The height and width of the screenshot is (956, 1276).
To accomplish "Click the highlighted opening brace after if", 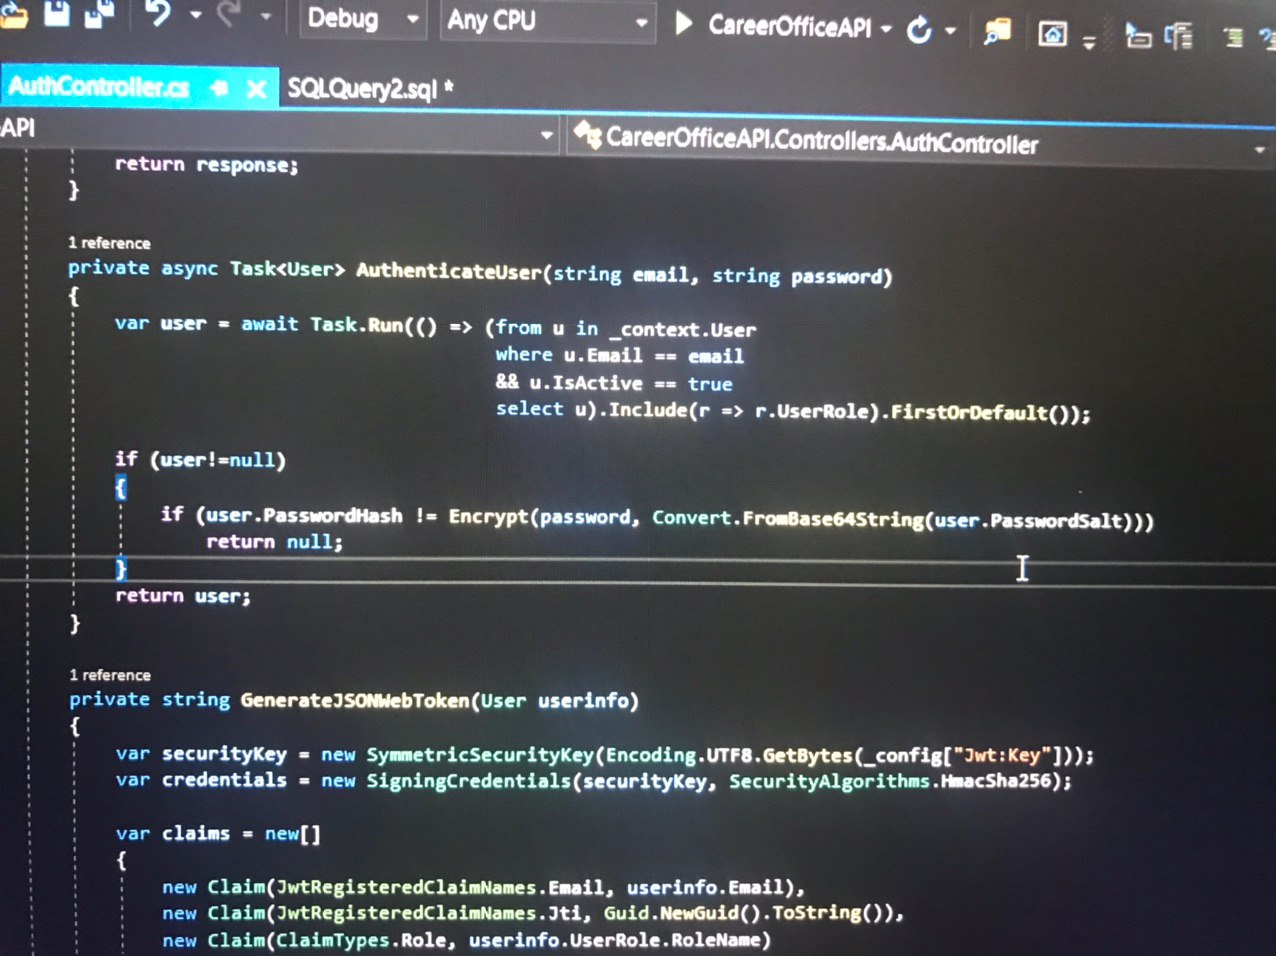I will [x=121, y=488].
